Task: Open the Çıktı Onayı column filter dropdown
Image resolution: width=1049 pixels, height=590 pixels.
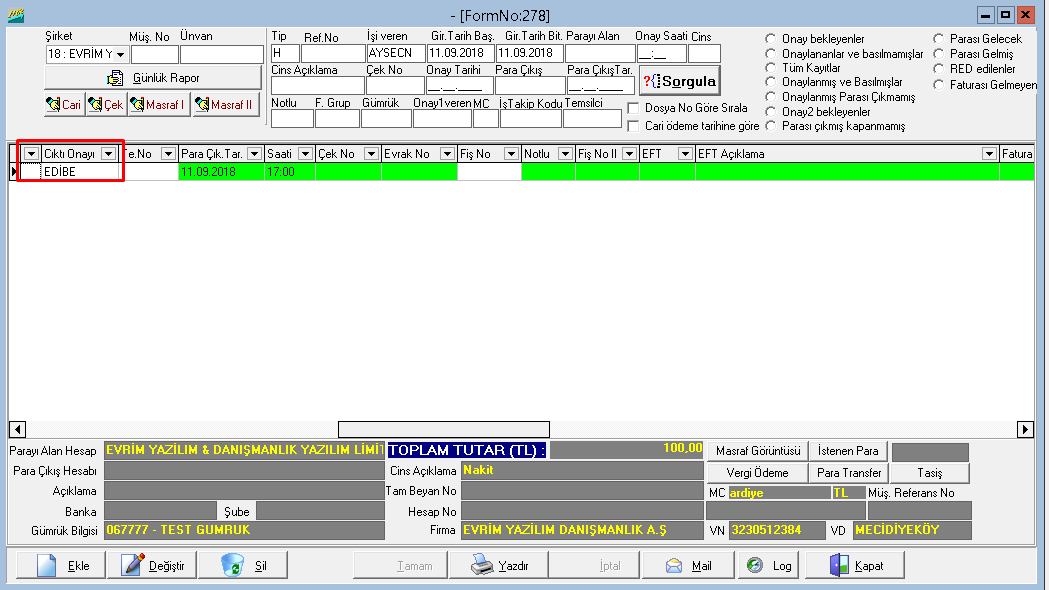Action: (x=108, y=154)
